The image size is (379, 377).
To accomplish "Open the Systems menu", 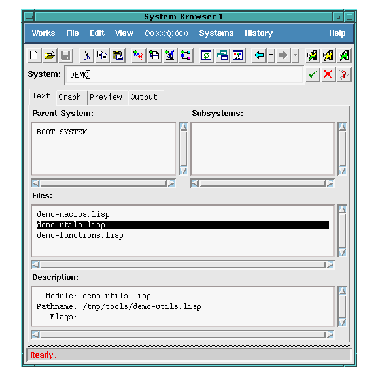I will pos(216,33).
